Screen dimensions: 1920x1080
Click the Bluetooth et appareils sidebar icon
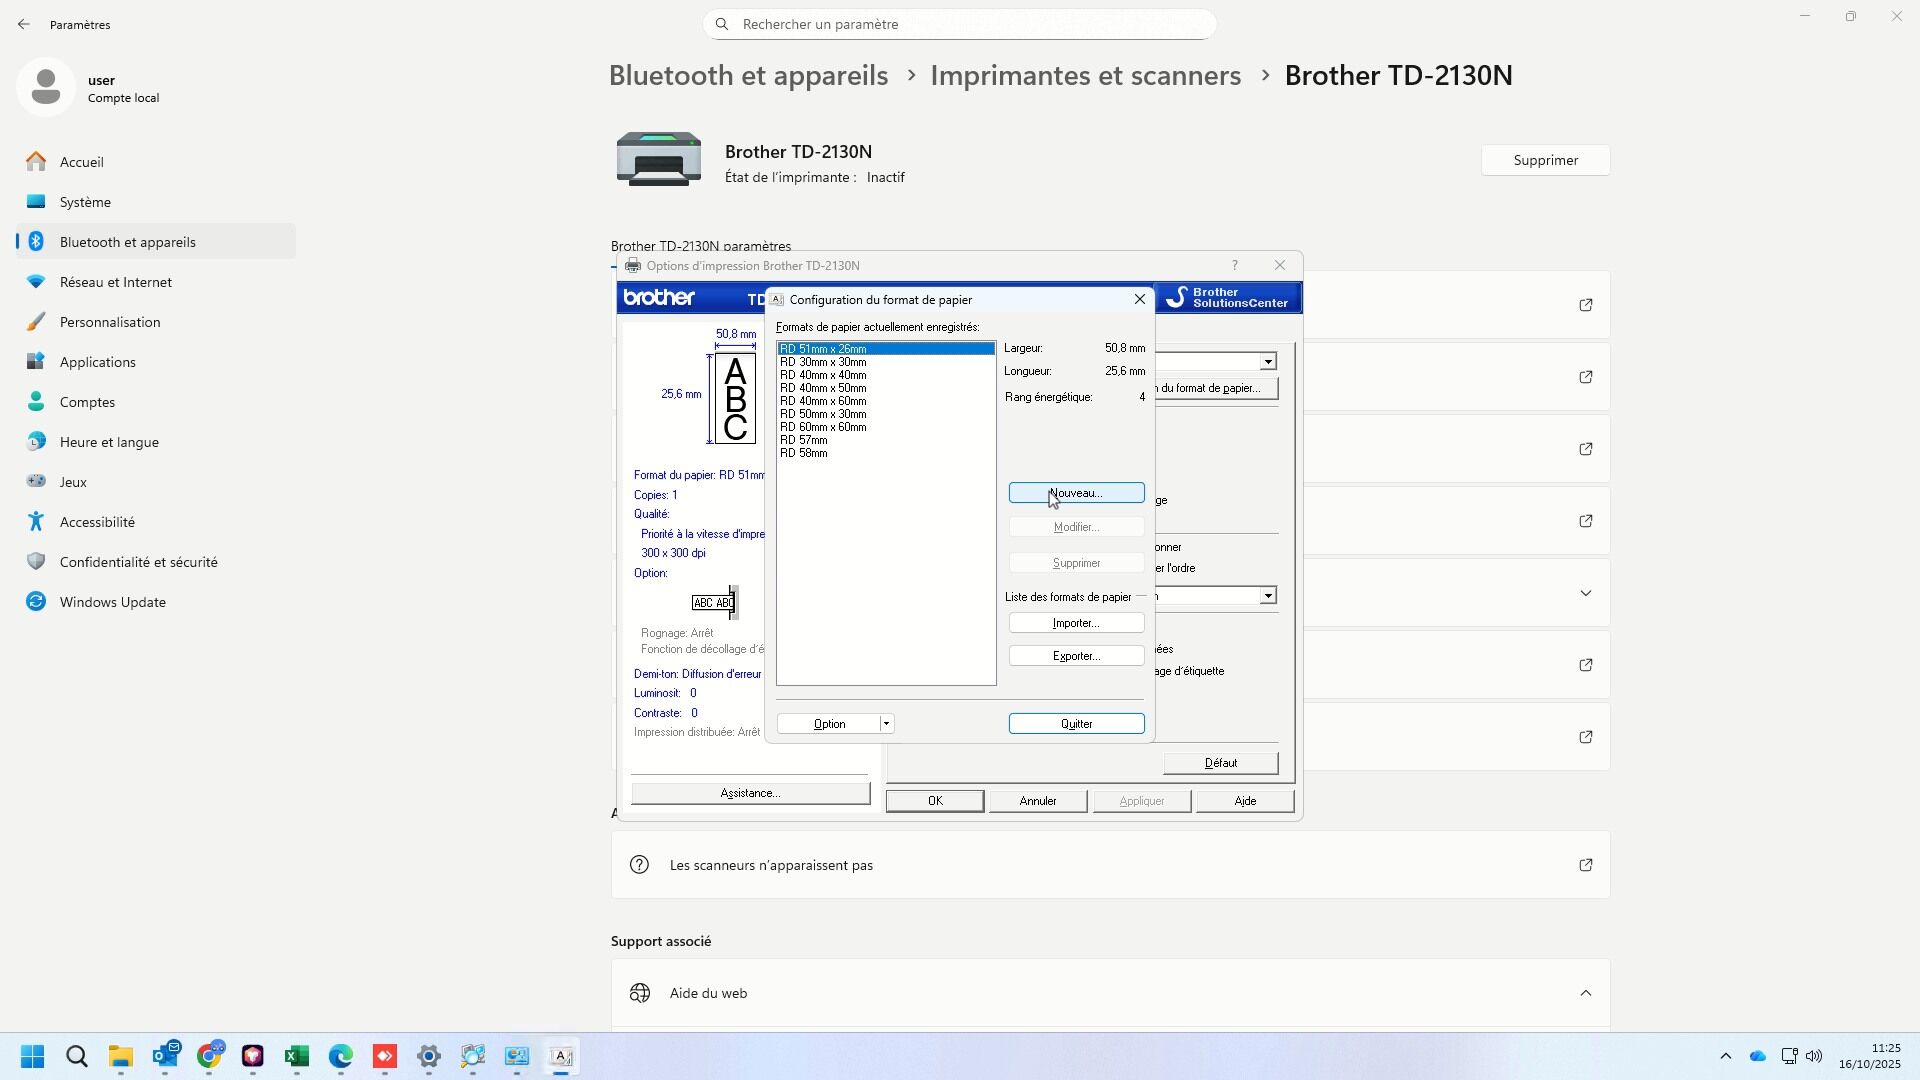coord(36,242)
